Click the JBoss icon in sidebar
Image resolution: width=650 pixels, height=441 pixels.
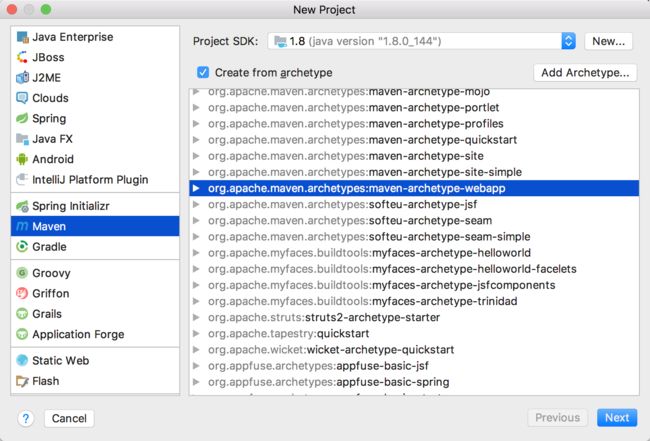coord(22,57)
